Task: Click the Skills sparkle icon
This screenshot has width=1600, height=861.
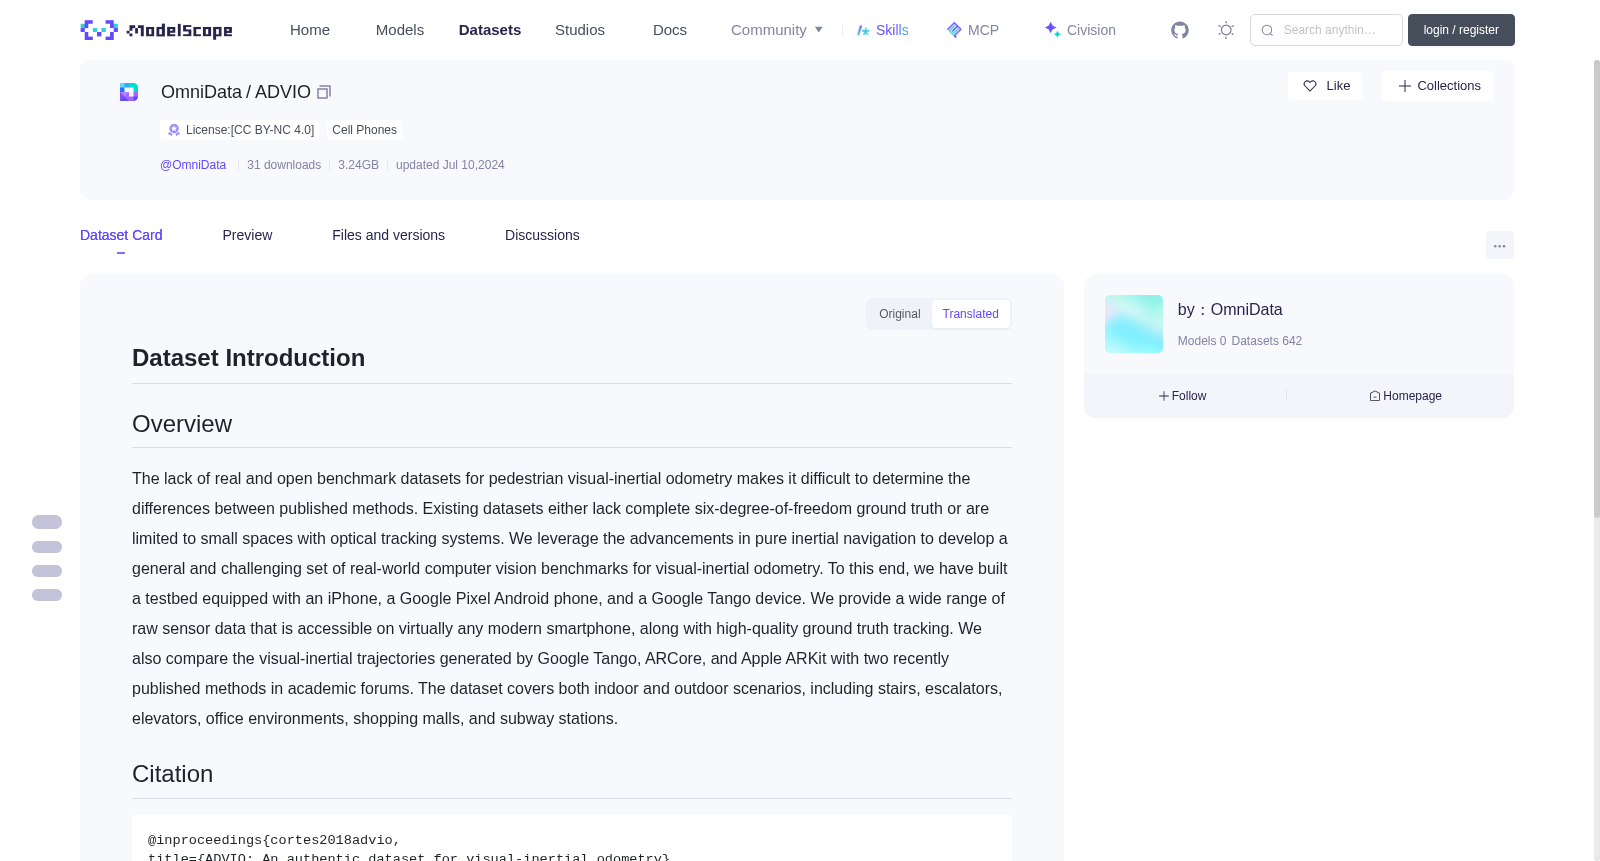Action: [x=863, y=30]
